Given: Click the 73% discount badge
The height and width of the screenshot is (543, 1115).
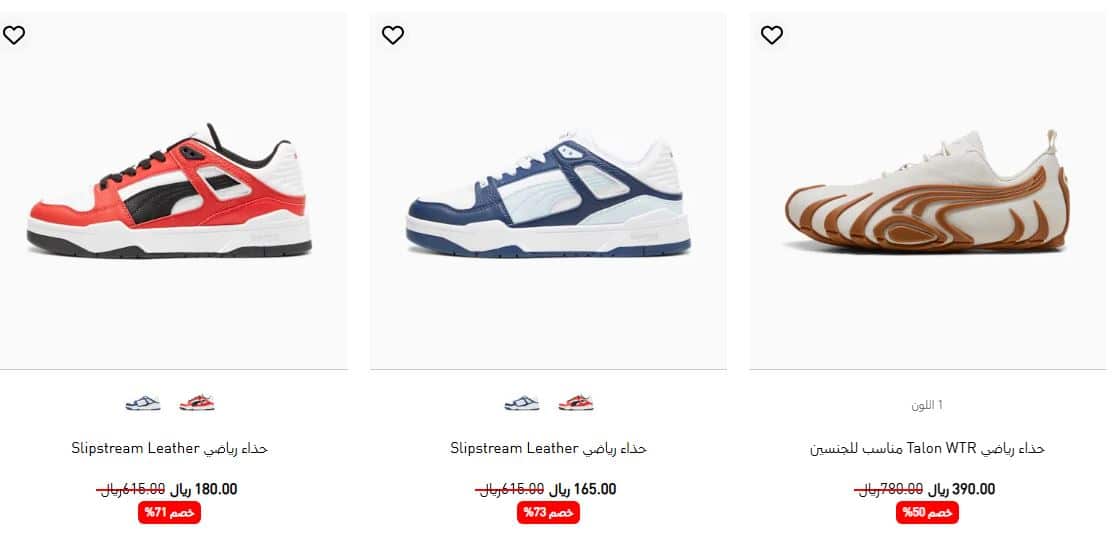Looking at the screenshot, I should click(548, 512).
